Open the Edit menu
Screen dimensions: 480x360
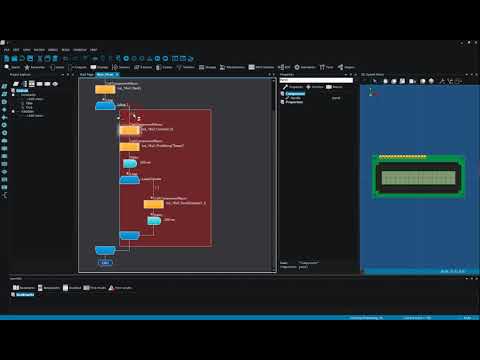pos(16,50)
